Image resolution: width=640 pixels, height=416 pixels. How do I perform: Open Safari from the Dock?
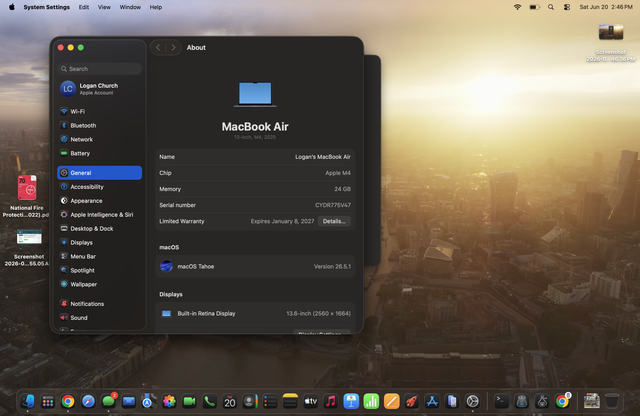click(x=88, y=401)
